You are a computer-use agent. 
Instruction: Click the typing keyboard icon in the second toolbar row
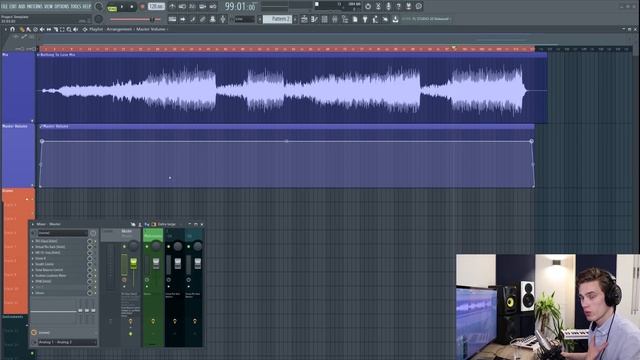[x=172, y=19]
